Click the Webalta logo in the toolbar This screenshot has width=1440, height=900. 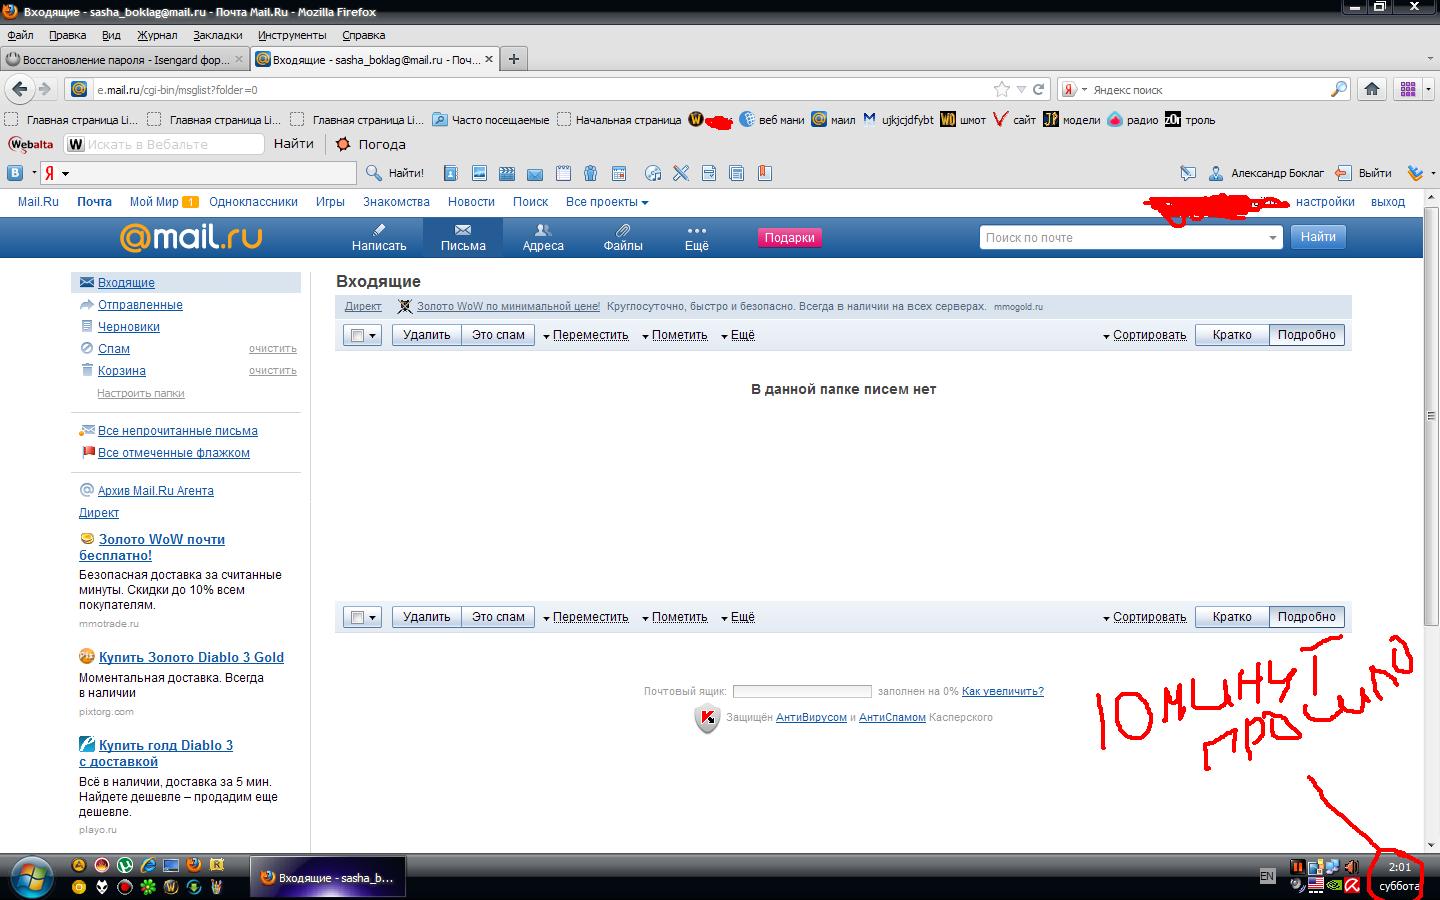31,144
